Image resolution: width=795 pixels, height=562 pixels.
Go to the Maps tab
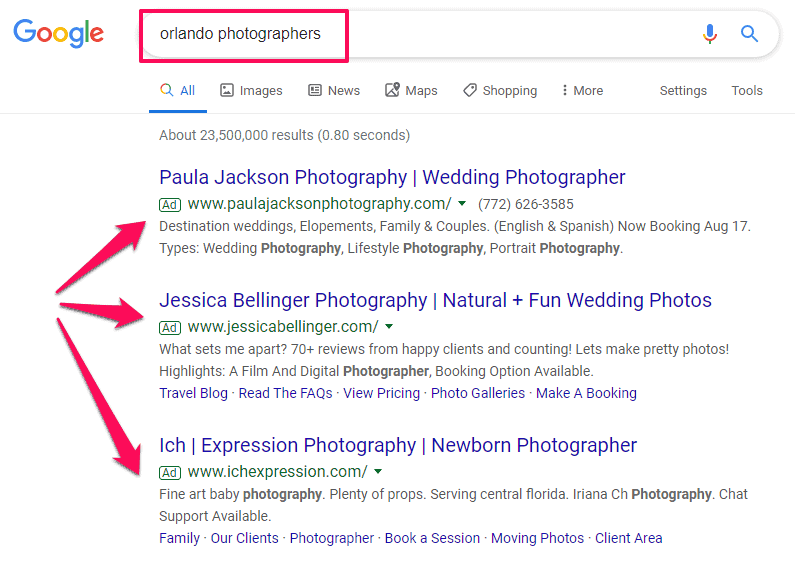[x=411, y=90]
